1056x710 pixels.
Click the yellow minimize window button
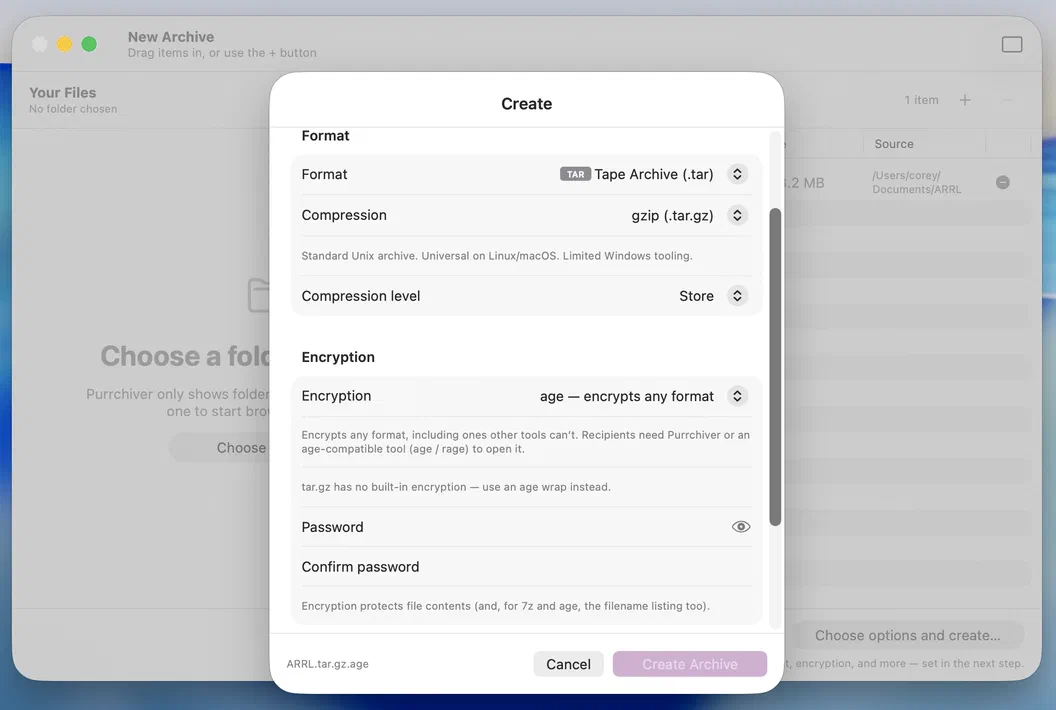64,44
